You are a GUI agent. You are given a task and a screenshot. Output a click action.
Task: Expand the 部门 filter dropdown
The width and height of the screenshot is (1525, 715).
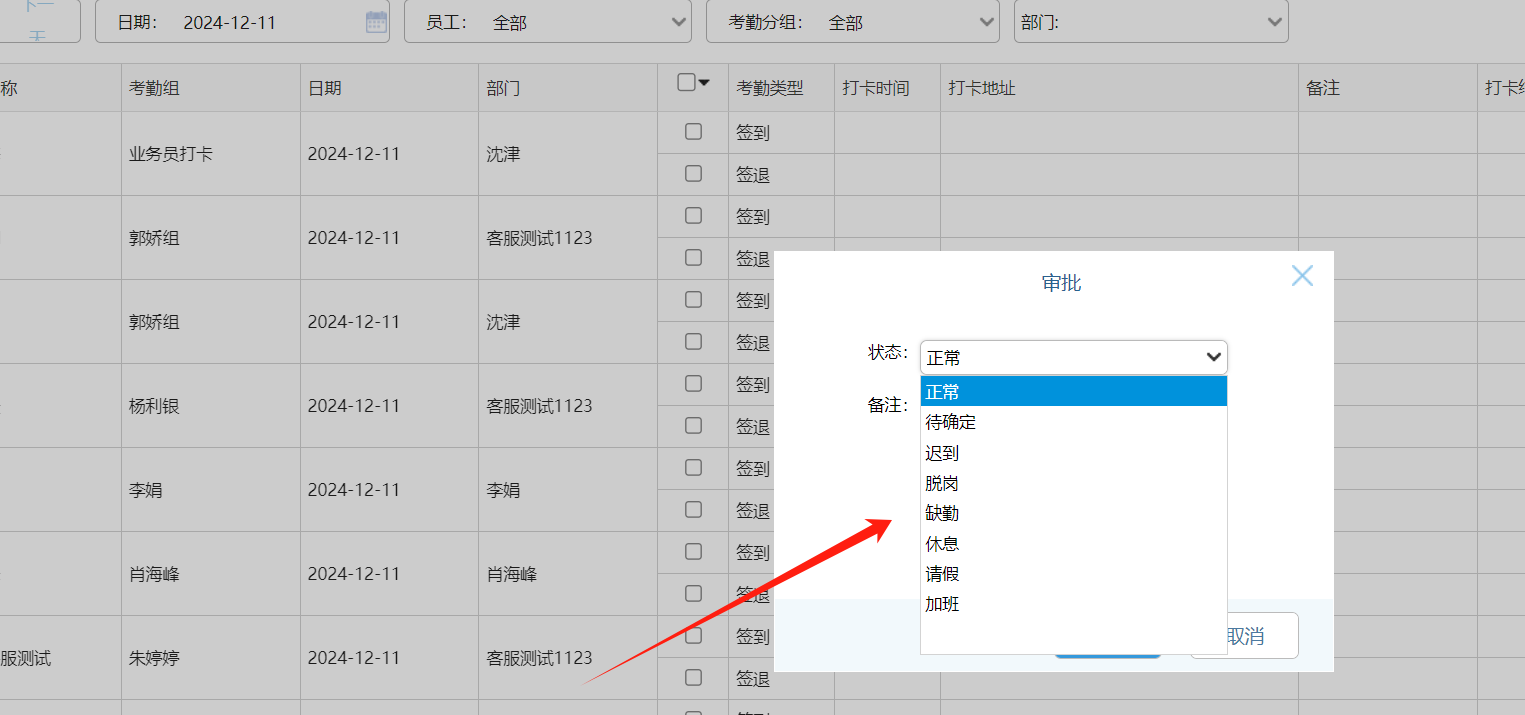pyautogui.click(x=1150, y=22)
